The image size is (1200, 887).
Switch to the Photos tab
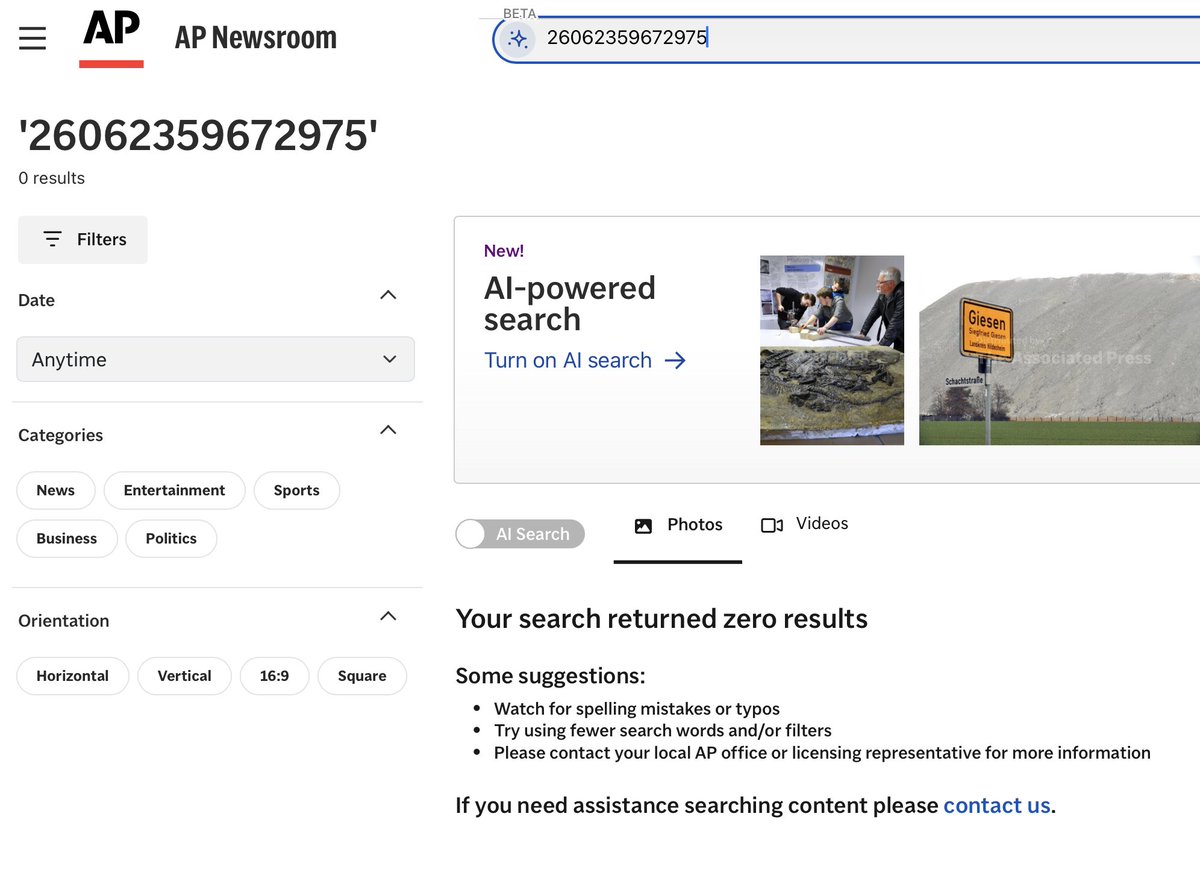[678, 525]
